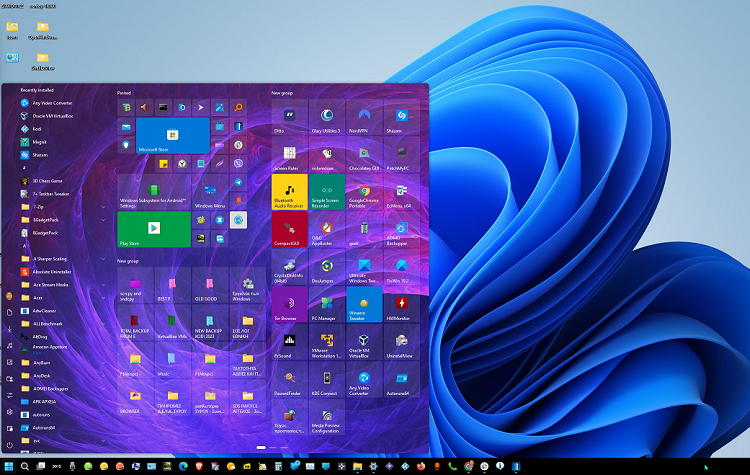
Task: Open Search from the taskbar
Action: [25, 466]
